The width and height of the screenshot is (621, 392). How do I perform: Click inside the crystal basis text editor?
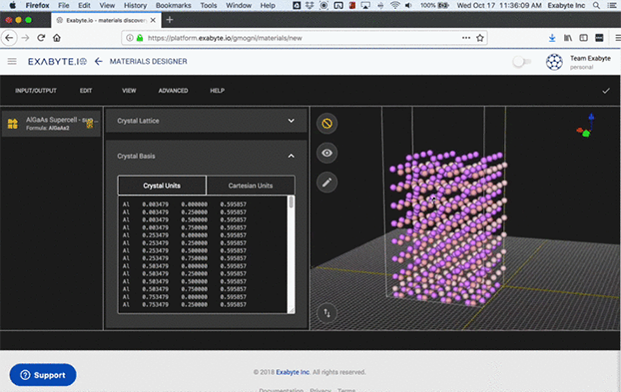tap(203, 254)
